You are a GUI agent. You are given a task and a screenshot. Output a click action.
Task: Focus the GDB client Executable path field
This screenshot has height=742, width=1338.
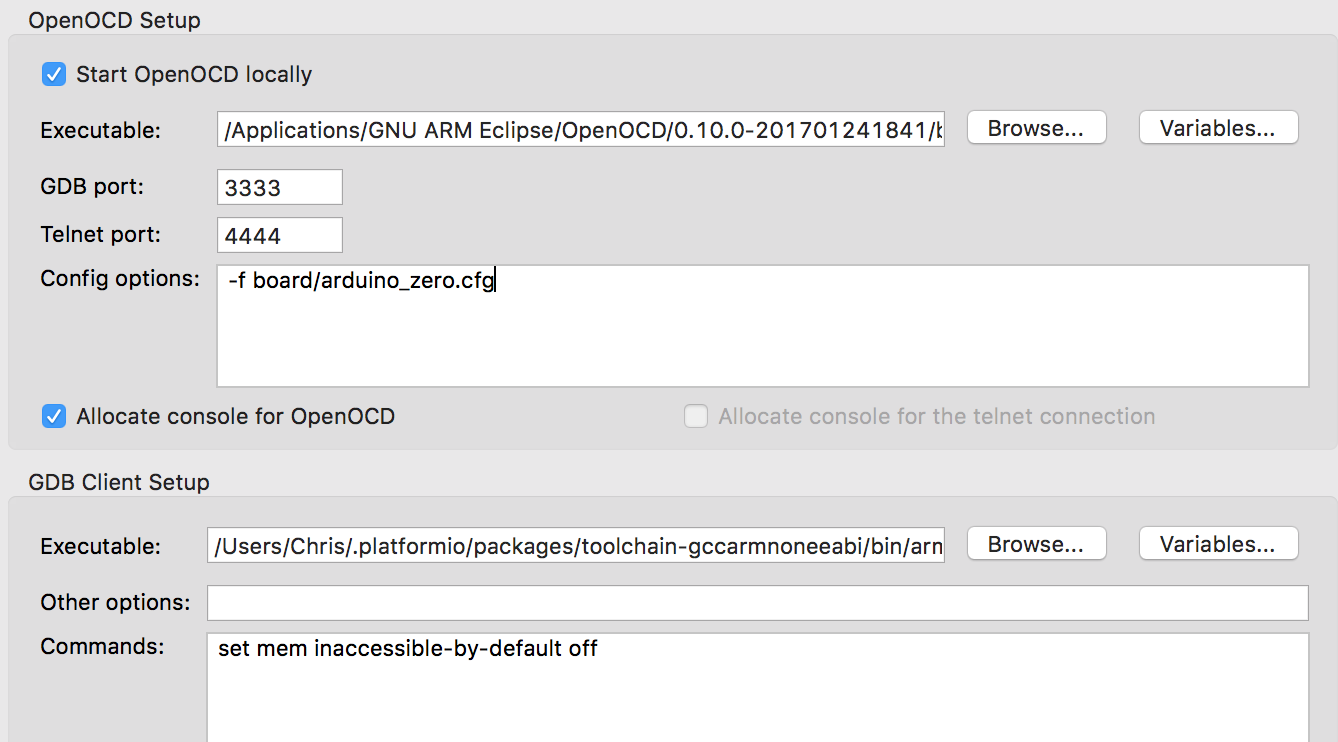pyautogui.click(x=575, y=546)
